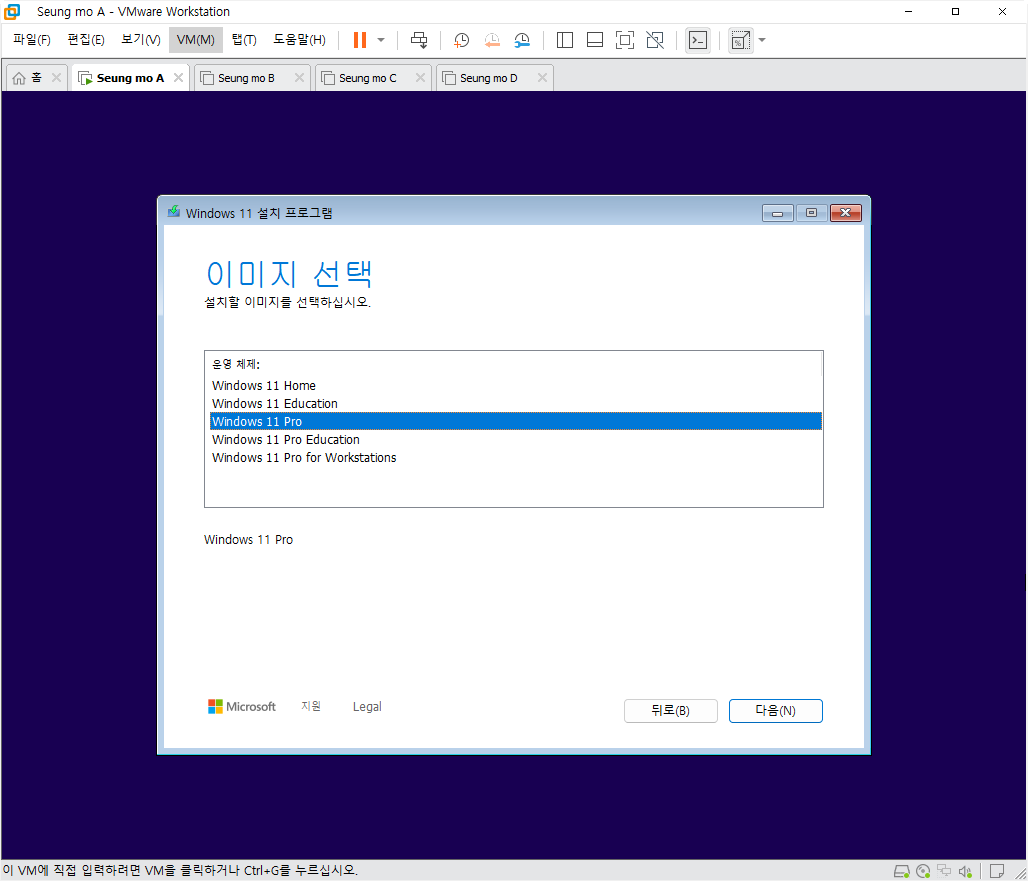Click the 뒤로(B) back button
The height and width of the screenshot is (881, 1028).
tap(670, 711)
